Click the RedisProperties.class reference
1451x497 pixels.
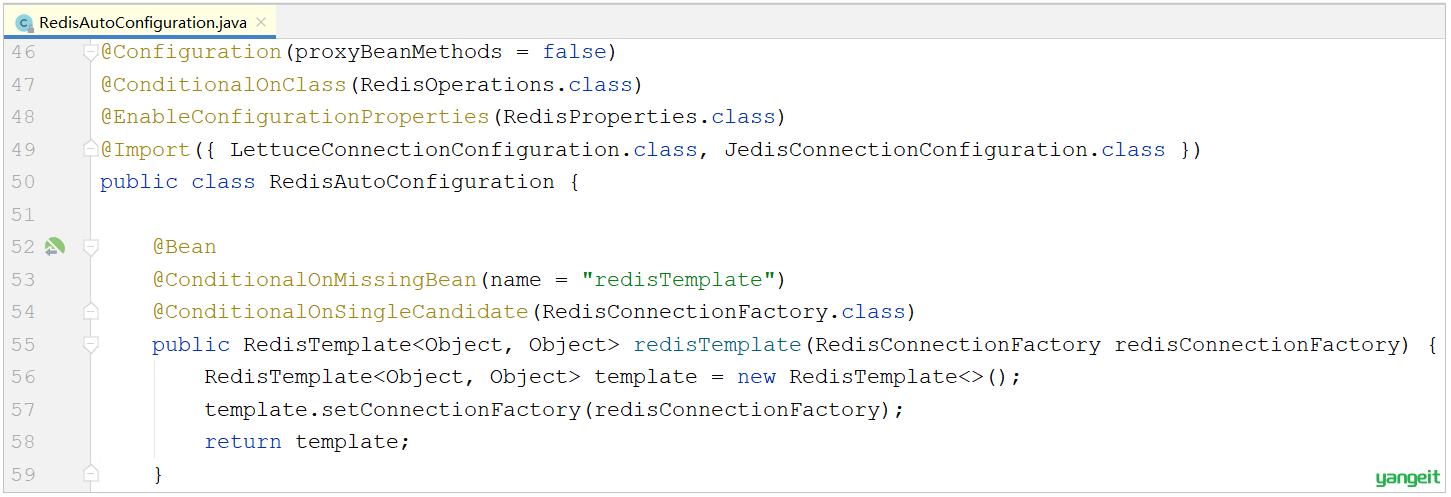[639, 117]
